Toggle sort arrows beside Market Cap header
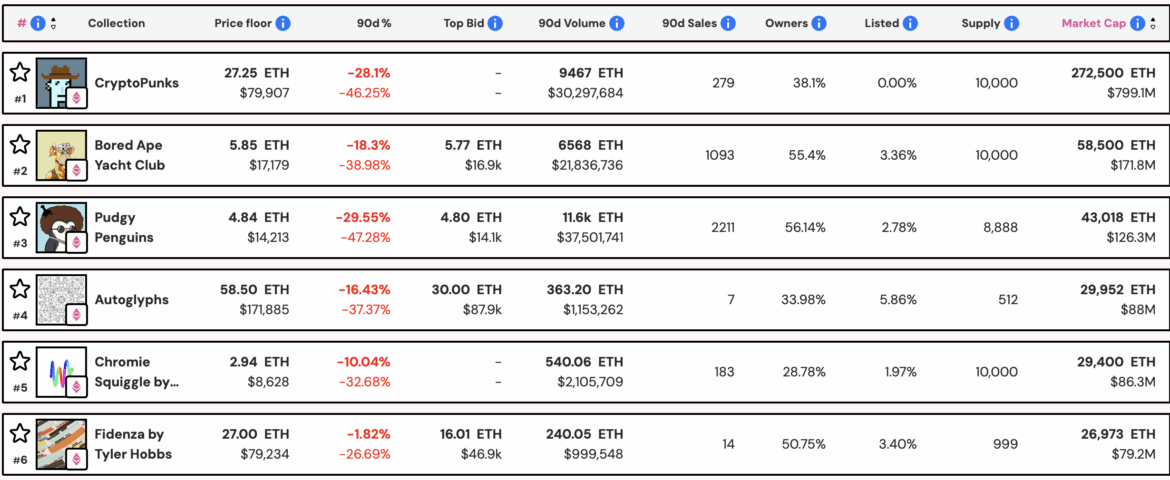This screenshot has height=480, width=1170. pos(1153,23)
